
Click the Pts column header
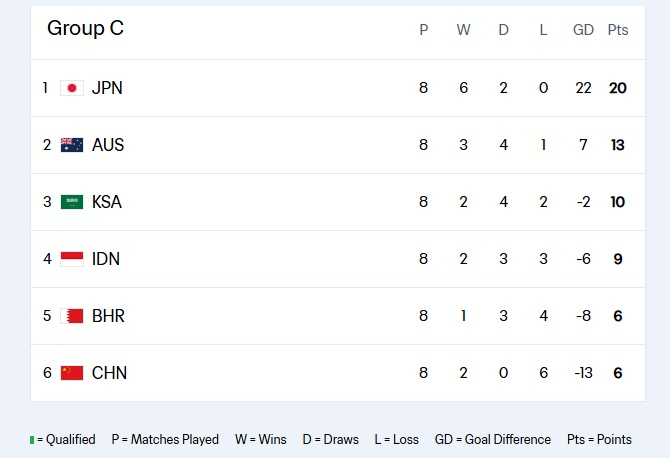pos(618,30)
